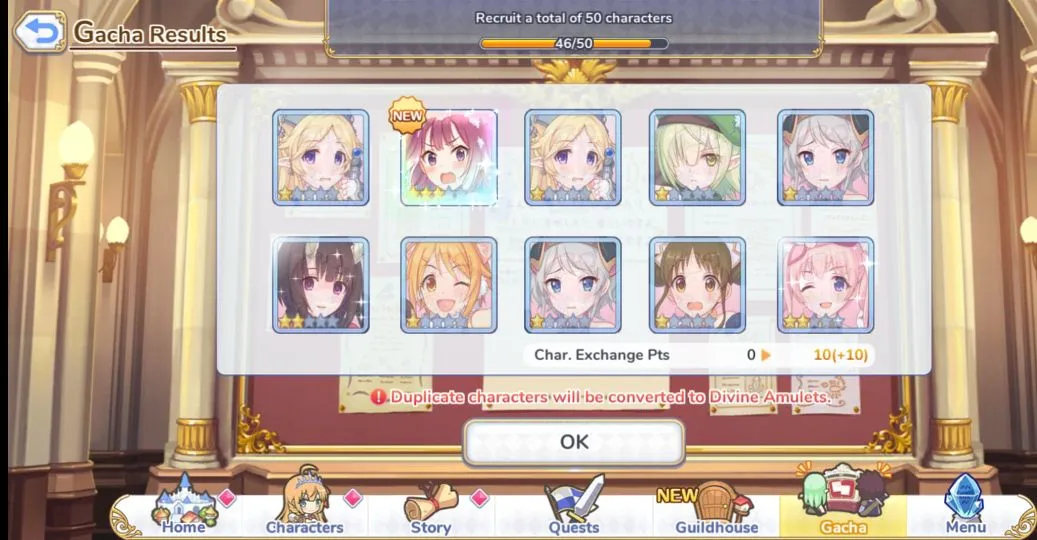
Task: Click the OK button
Action: pos(574,442)
